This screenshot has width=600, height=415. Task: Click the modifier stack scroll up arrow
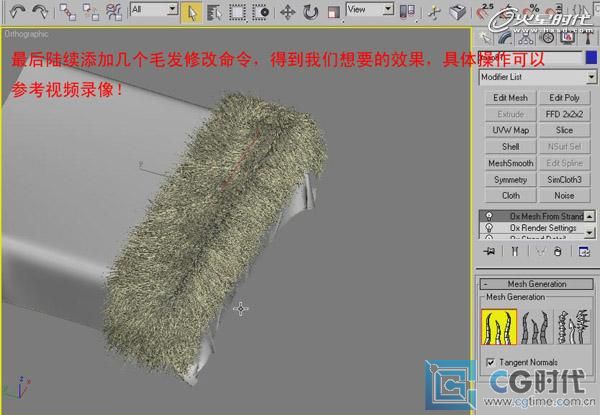coord(590,216)
